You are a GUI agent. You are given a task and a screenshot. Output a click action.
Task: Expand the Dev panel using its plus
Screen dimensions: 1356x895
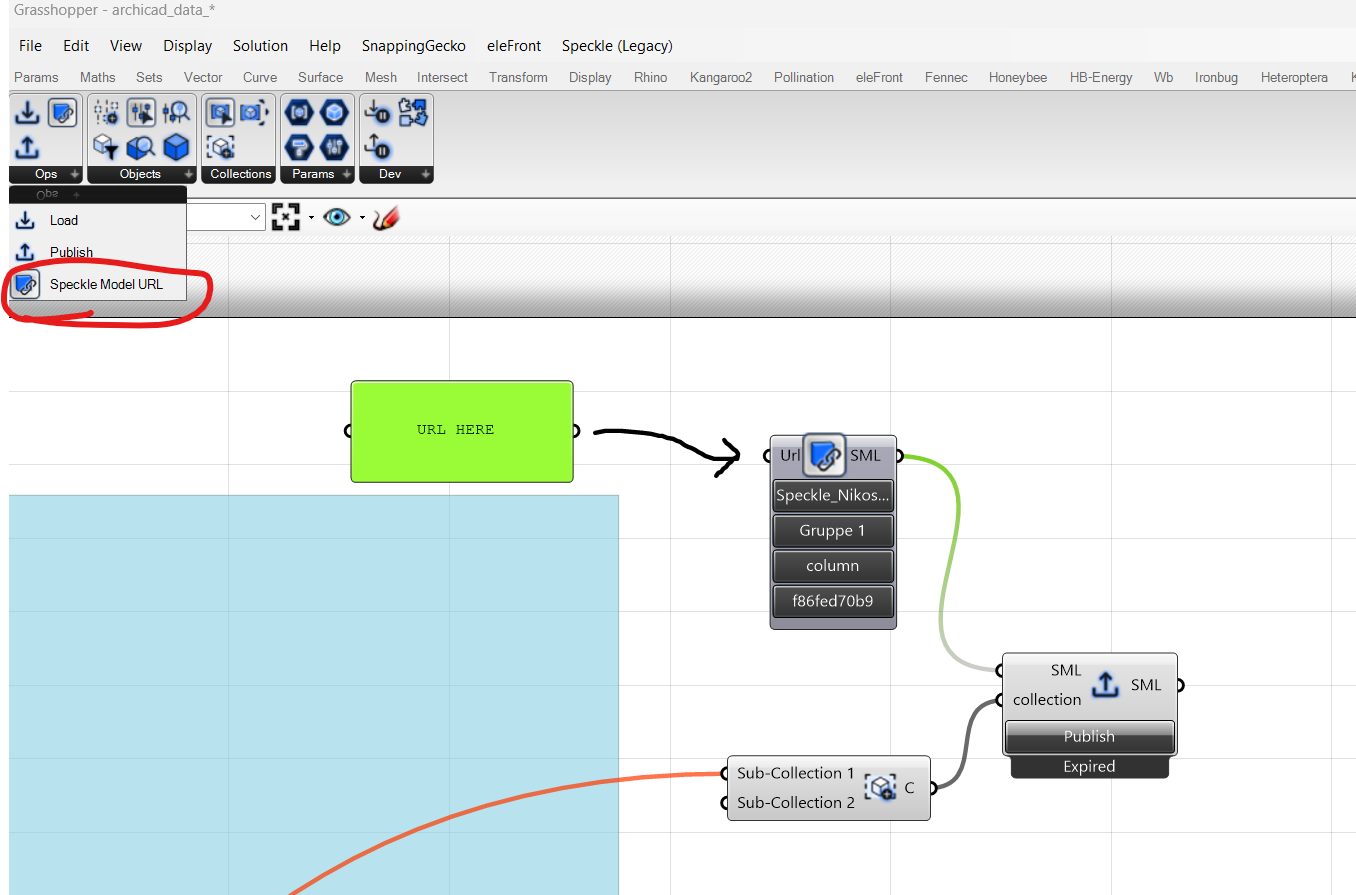click(425, 174)
